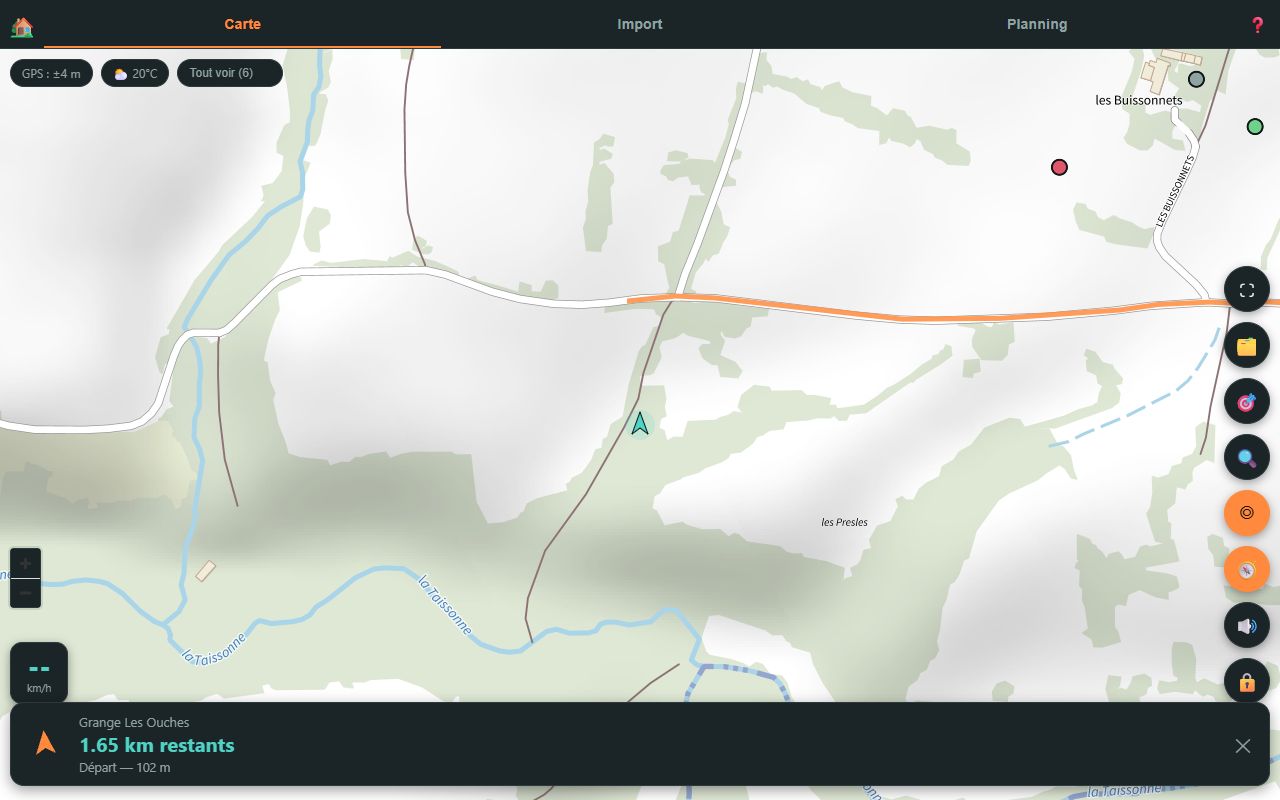Click the orange navigation arrow in banner
Screen dimensions: 1280x800
point(45,743)
